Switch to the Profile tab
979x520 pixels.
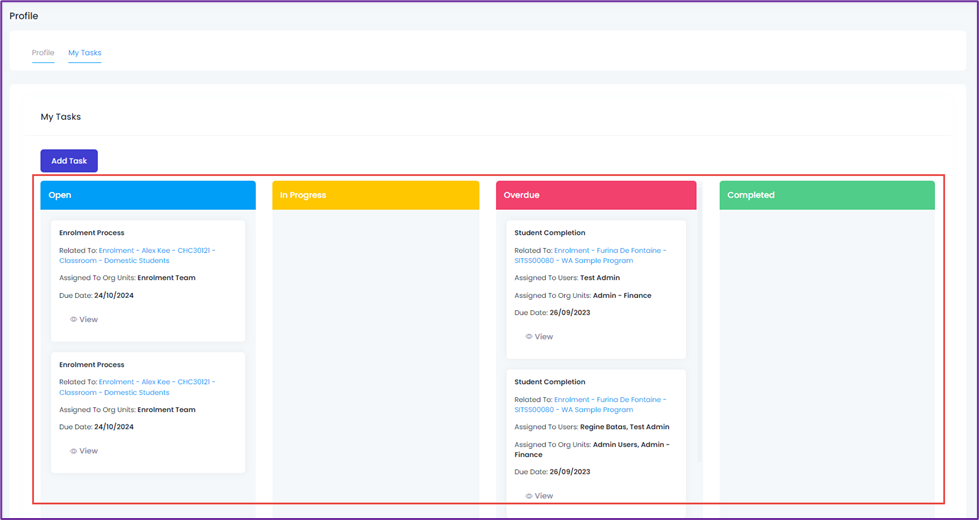(x=43, y=53)
